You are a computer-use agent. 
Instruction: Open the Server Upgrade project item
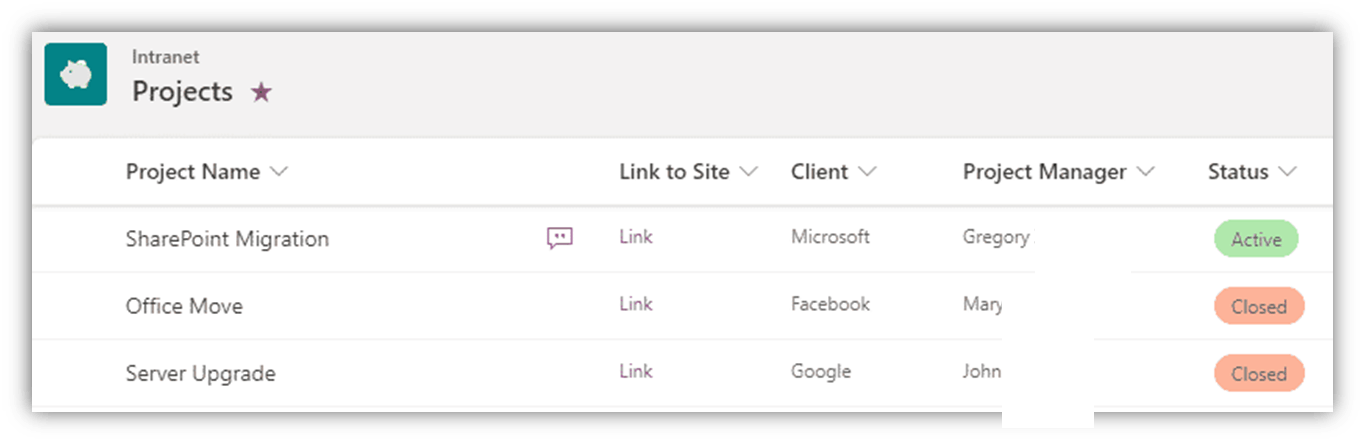point(200,373)
